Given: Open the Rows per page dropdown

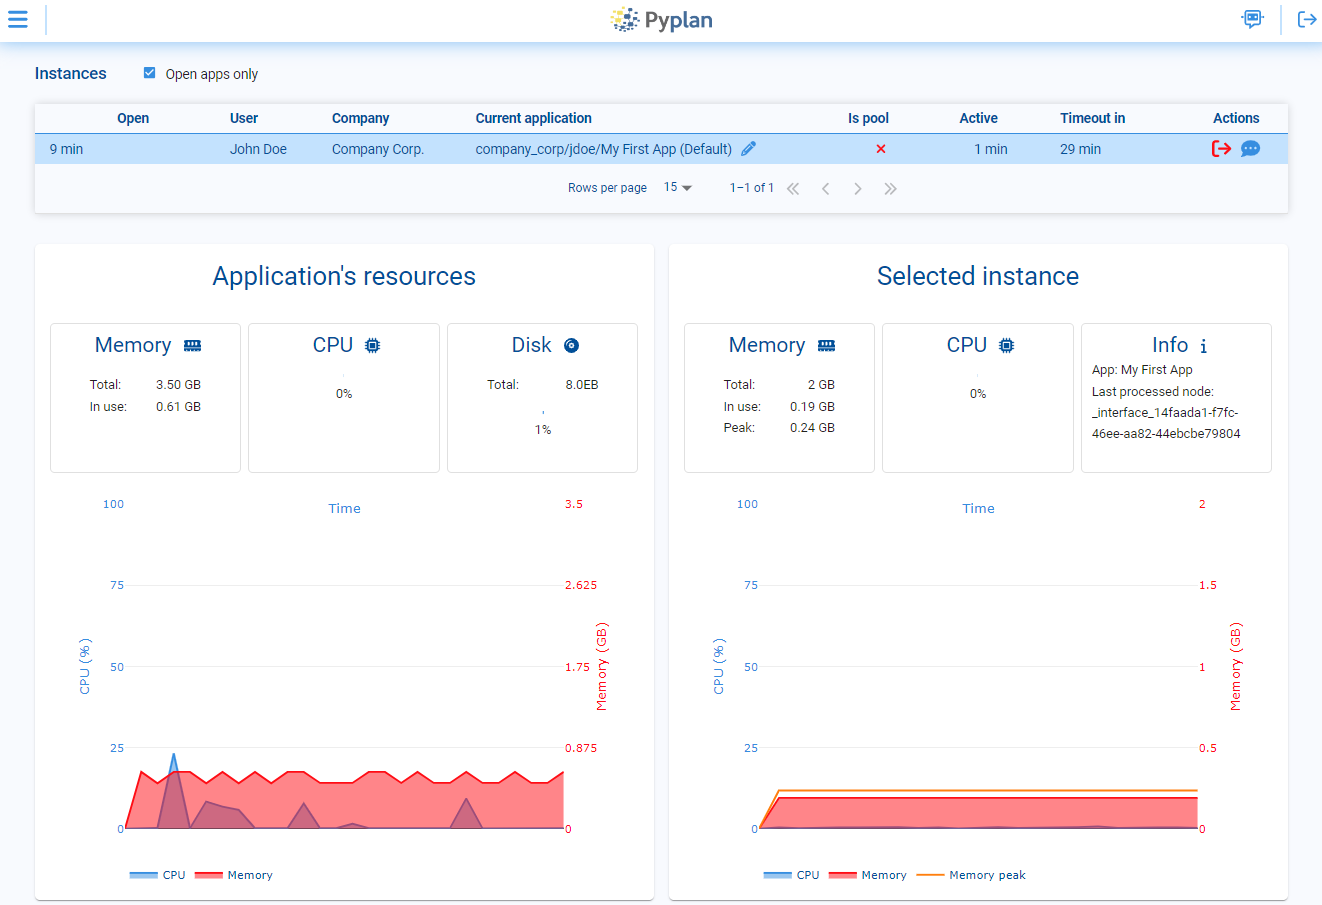Looking at the screenshot, I should coord(678,187).
